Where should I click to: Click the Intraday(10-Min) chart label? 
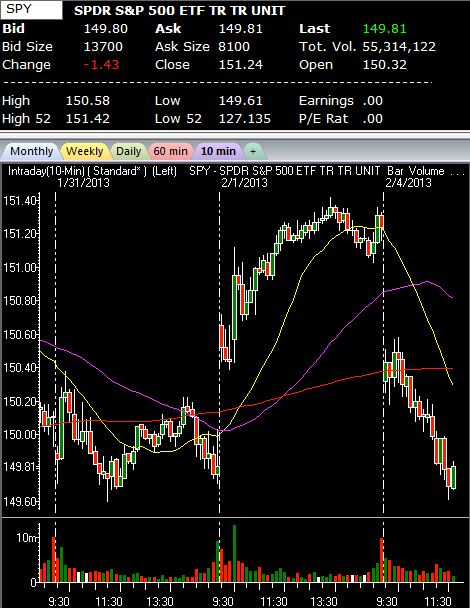(46, 171)
